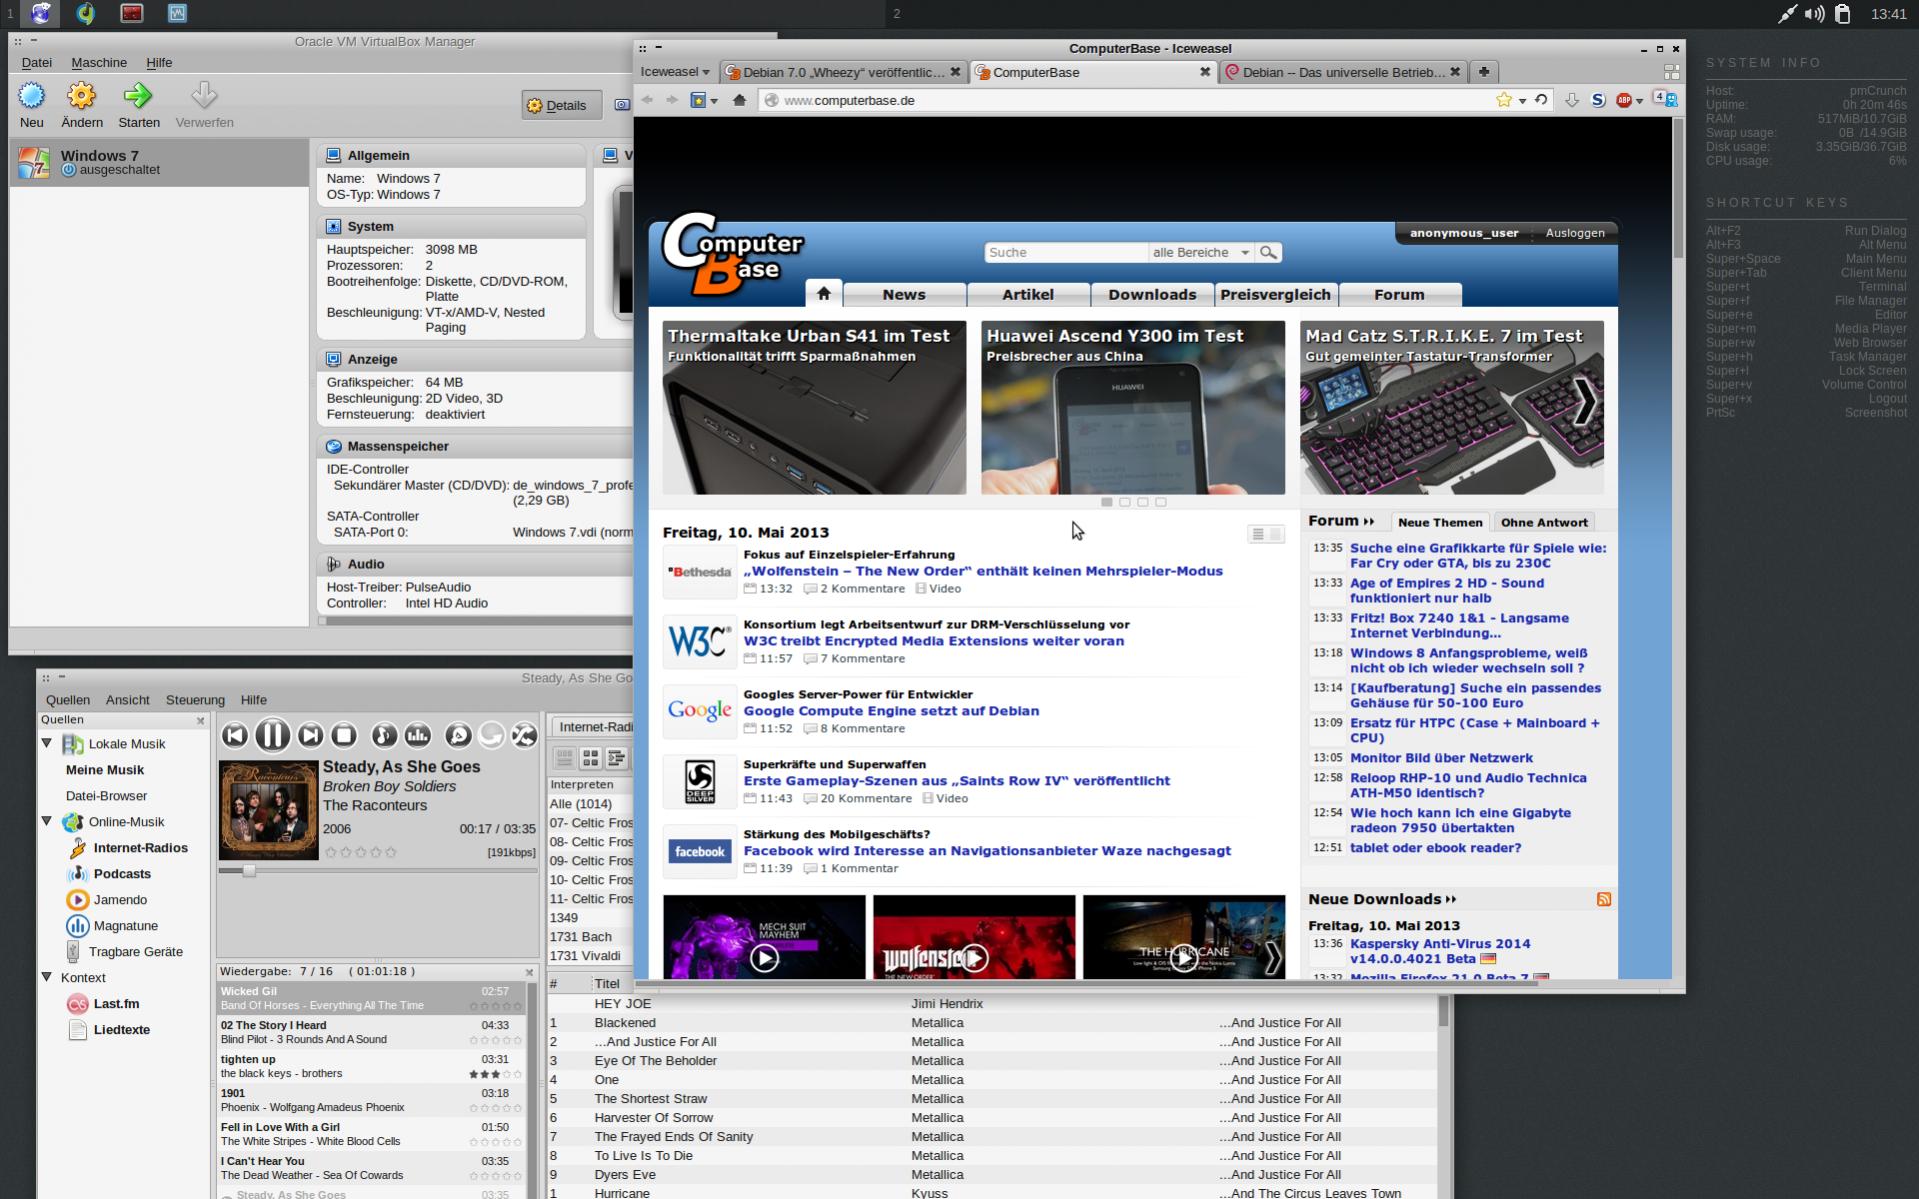This screenshot has width=1919, height=1199.
Task: Collapse the Kontext tree section
Action: (x=47, y=977)
